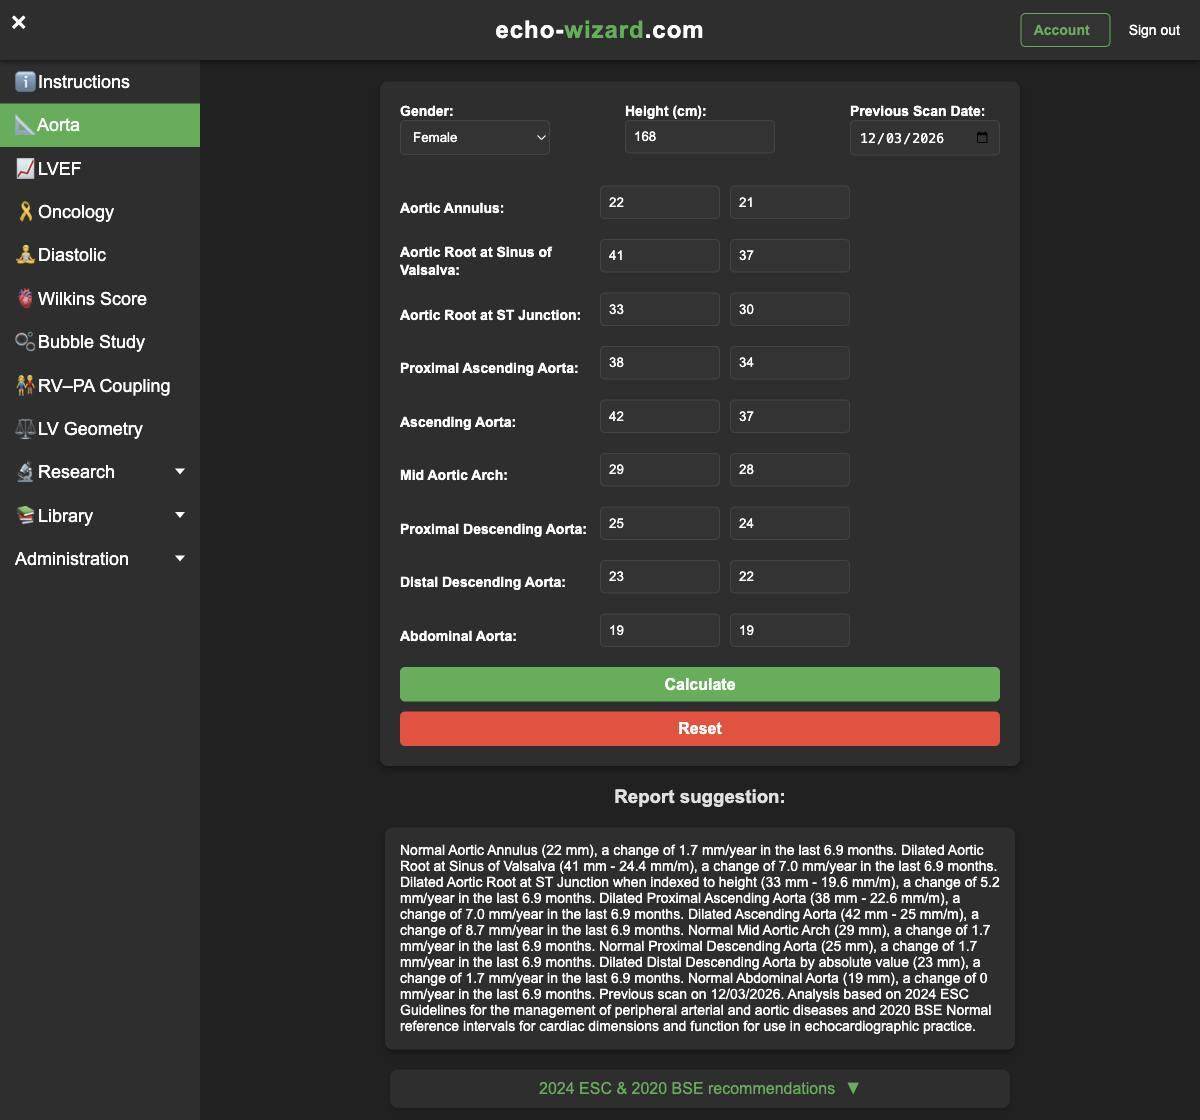Image resolution: width=1200 pixels, height=1120 pixels.
Task: Click the previous ST Junction field showing 30
Action: 790,309
